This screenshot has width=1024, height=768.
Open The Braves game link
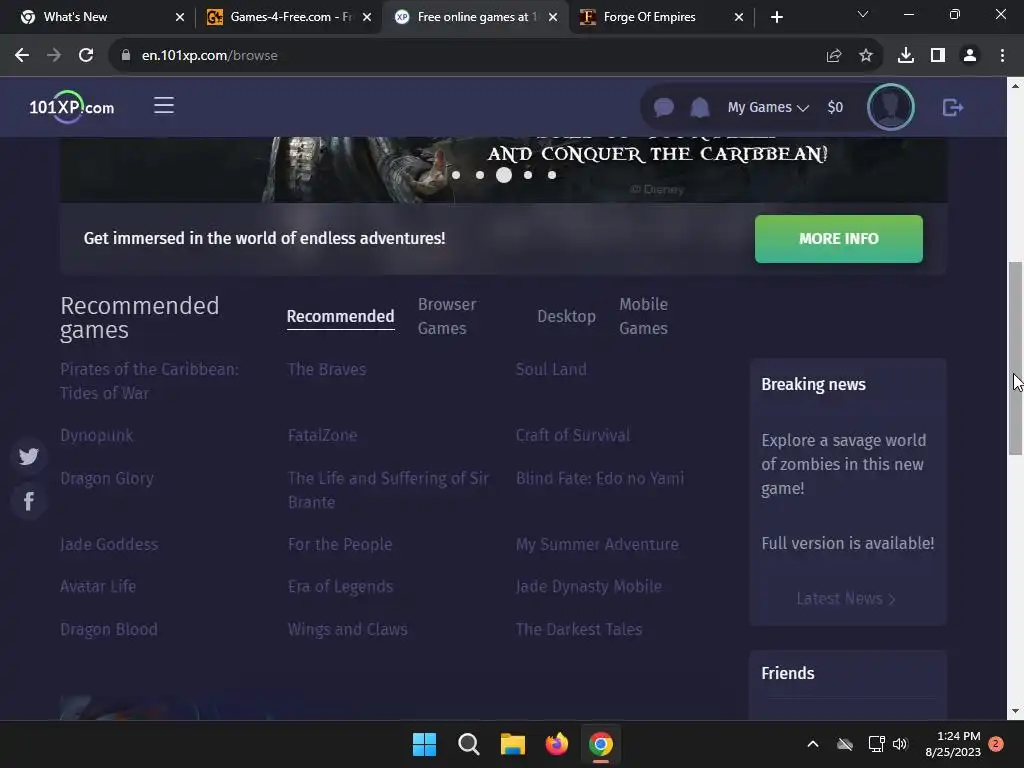pyautogui.click(x=327, y=369)
